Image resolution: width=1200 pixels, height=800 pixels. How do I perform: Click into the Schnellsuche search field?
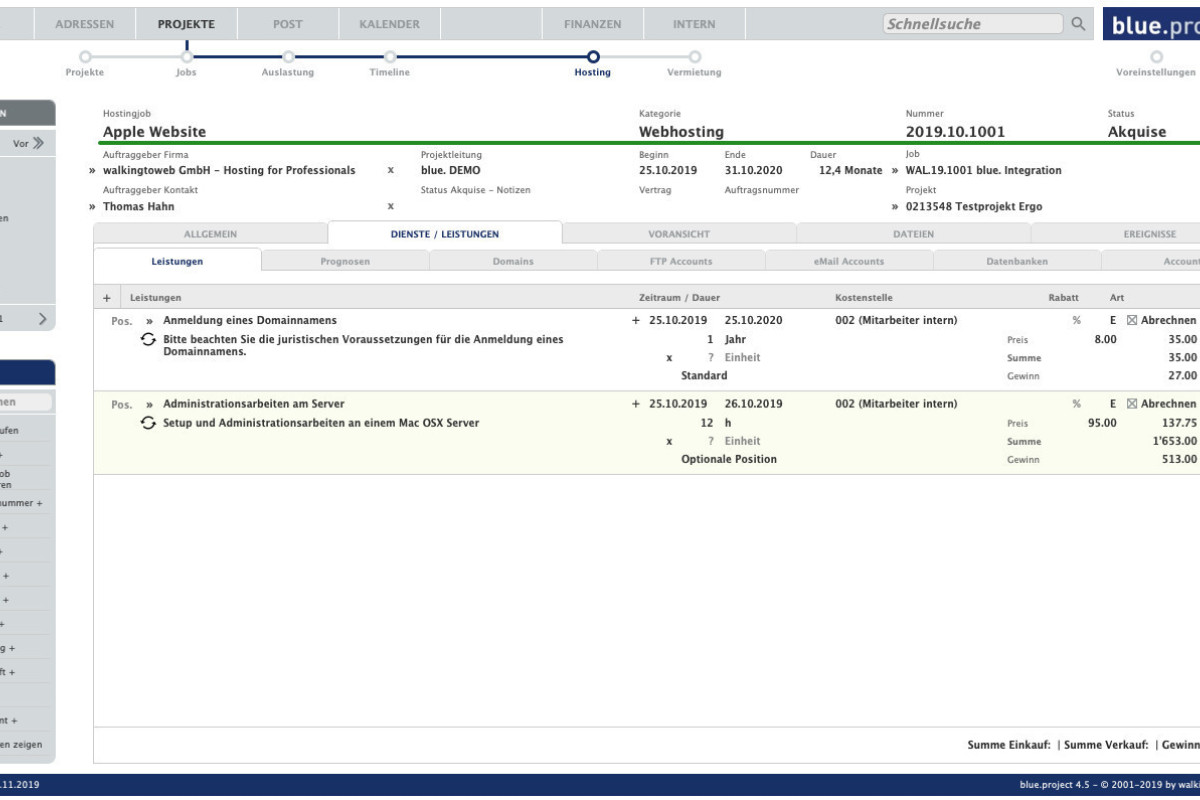pyautogui.click(x=972, y=24)
